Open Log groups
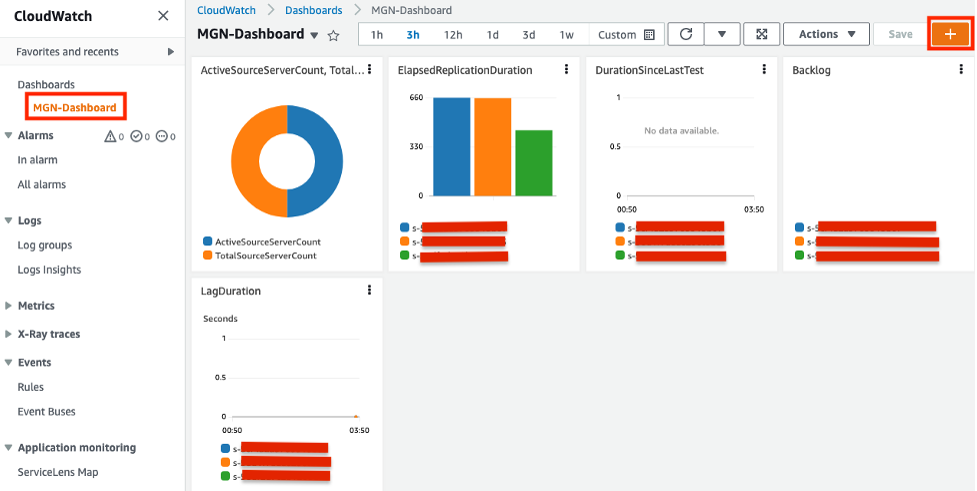Image resolution: width=977 pixels, height=491 pixels. (x=45, y=246)
